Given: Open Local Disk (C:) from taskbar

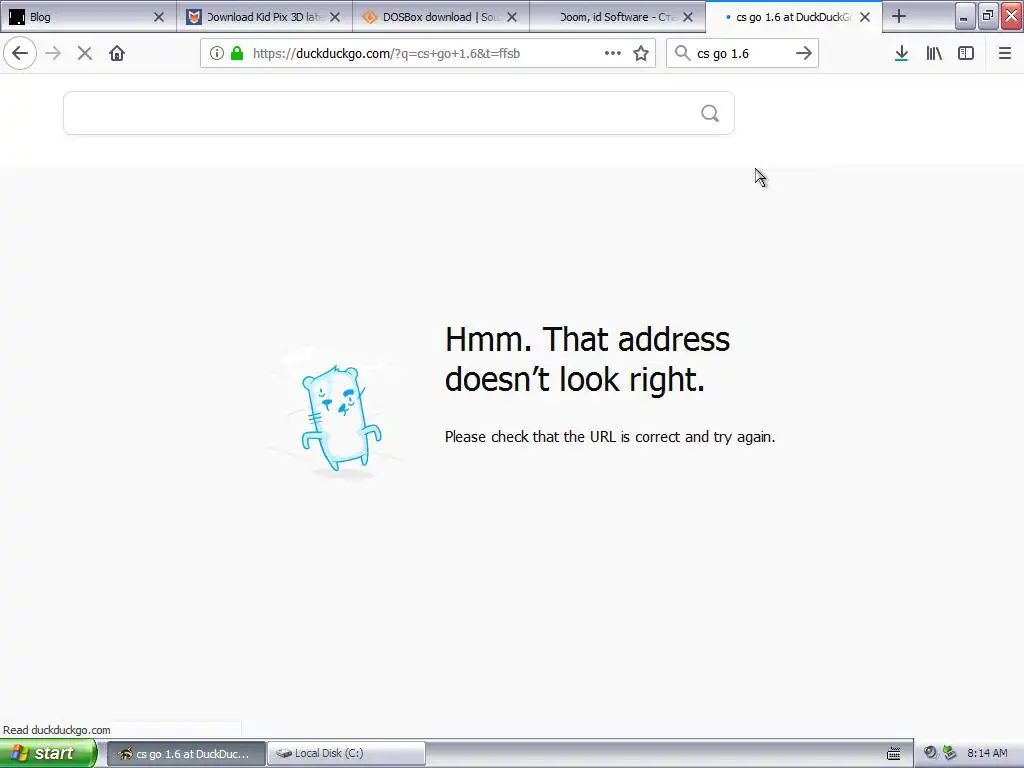Looking at the screenshot, I should [x=346, y=754].
